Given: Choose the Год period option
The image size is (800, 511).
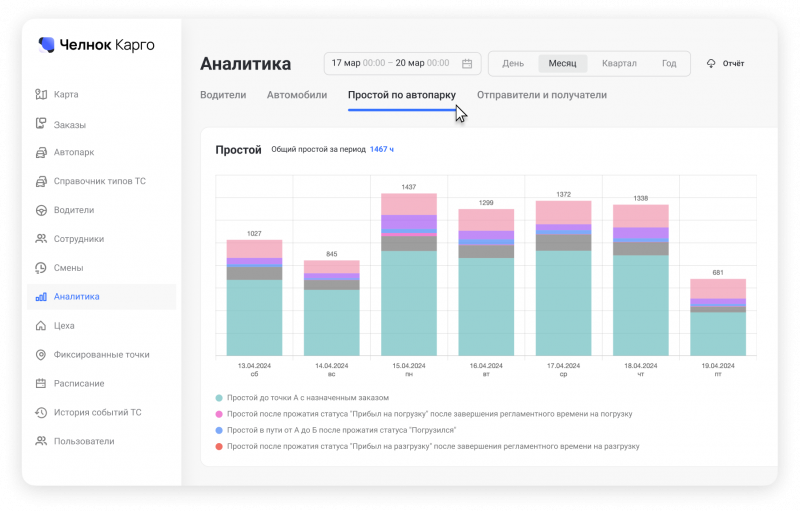Looking at the screenshot, I should pos(669,64).
